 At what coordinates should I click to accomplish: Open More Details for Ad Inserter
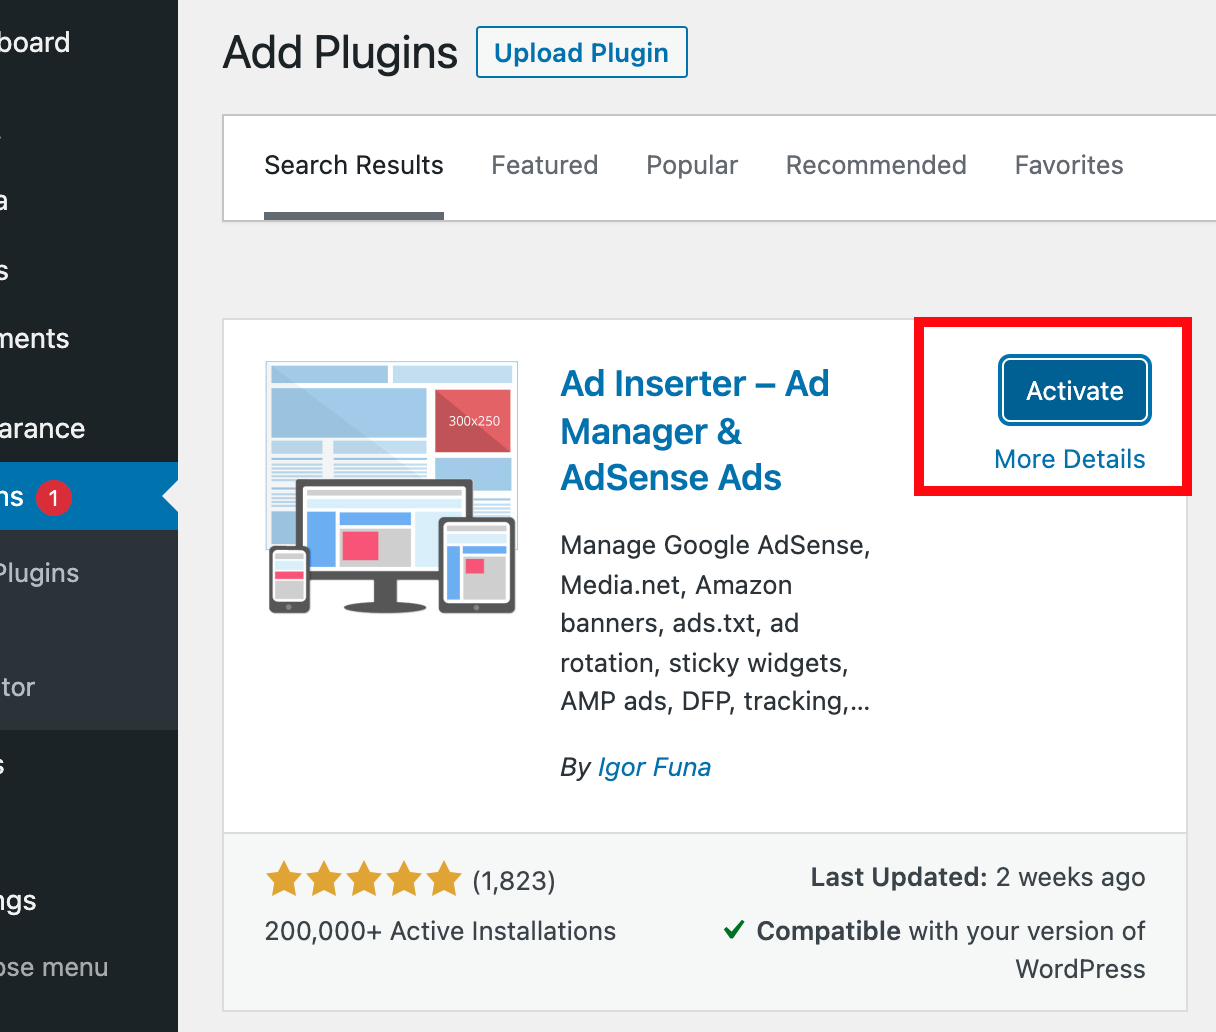[x=1070, y=459]
